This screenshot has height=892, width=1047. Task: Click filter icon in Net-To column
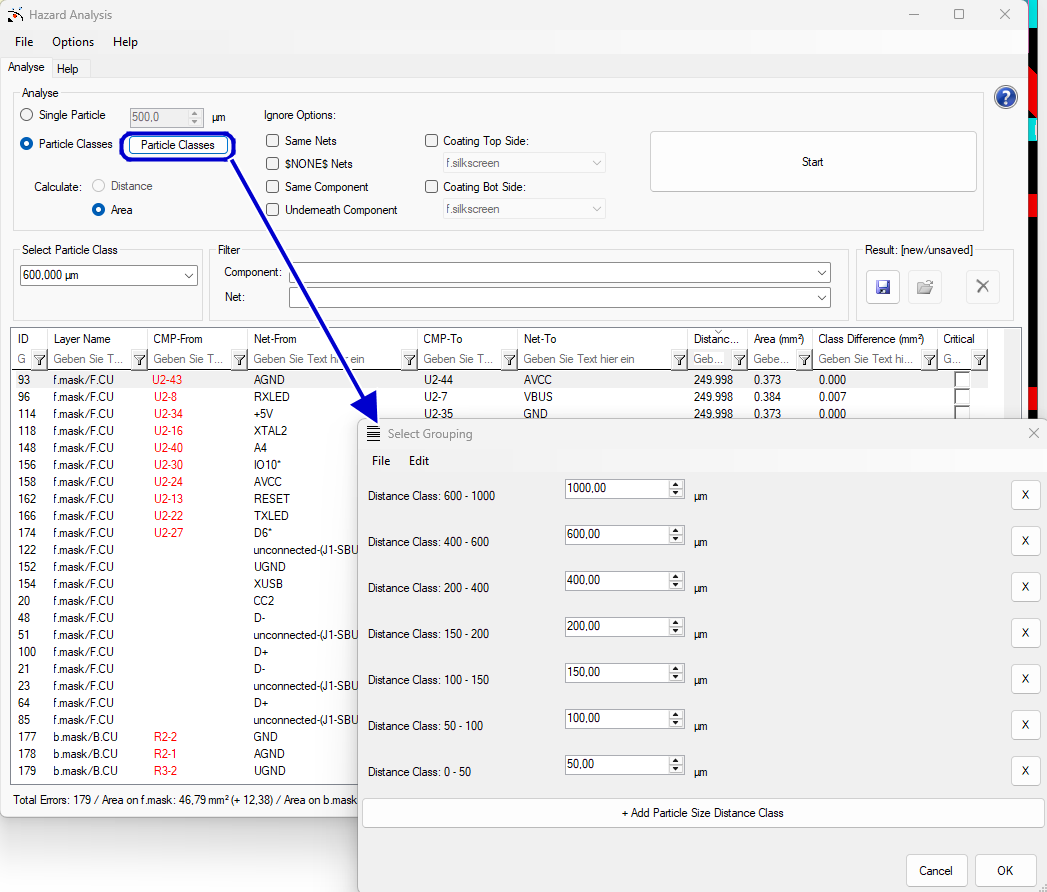[x=679, y=359]
